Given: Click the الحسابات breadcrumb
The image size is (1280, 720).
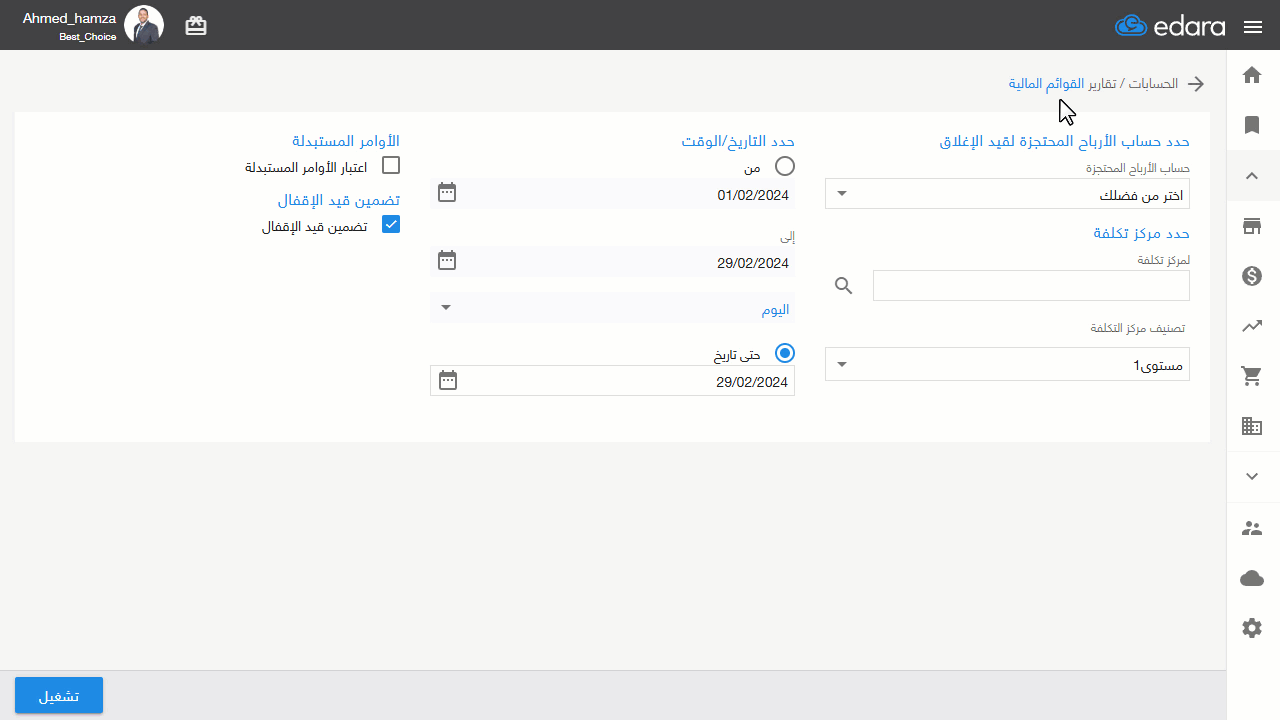Looking at the screenshot, I should point(1153,83).
